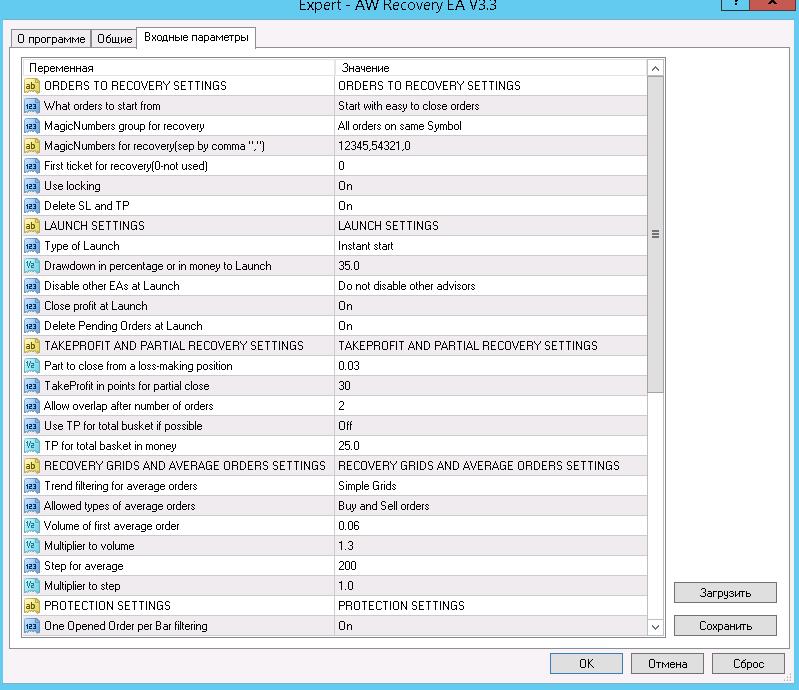Edit the Drawdown value 35.0
The image size is (799, 690).
(x=491, y=266)
